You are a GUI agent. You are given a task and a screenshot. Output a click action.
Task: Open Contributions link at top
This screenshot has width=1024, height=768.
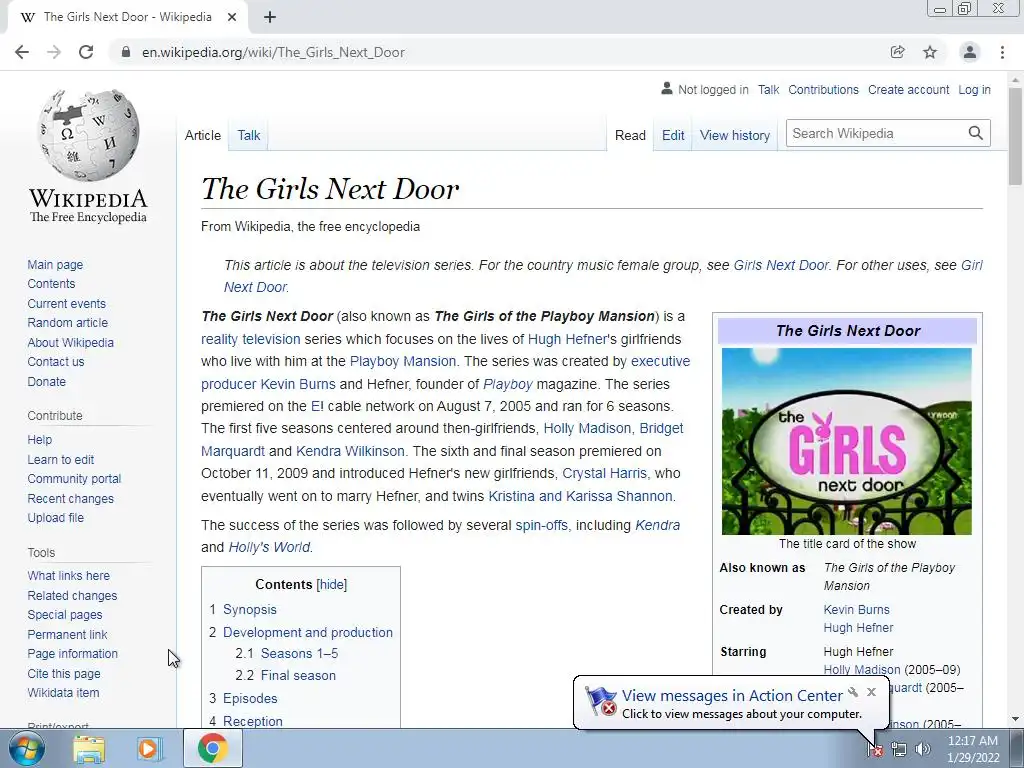click(x=823, y=89)
